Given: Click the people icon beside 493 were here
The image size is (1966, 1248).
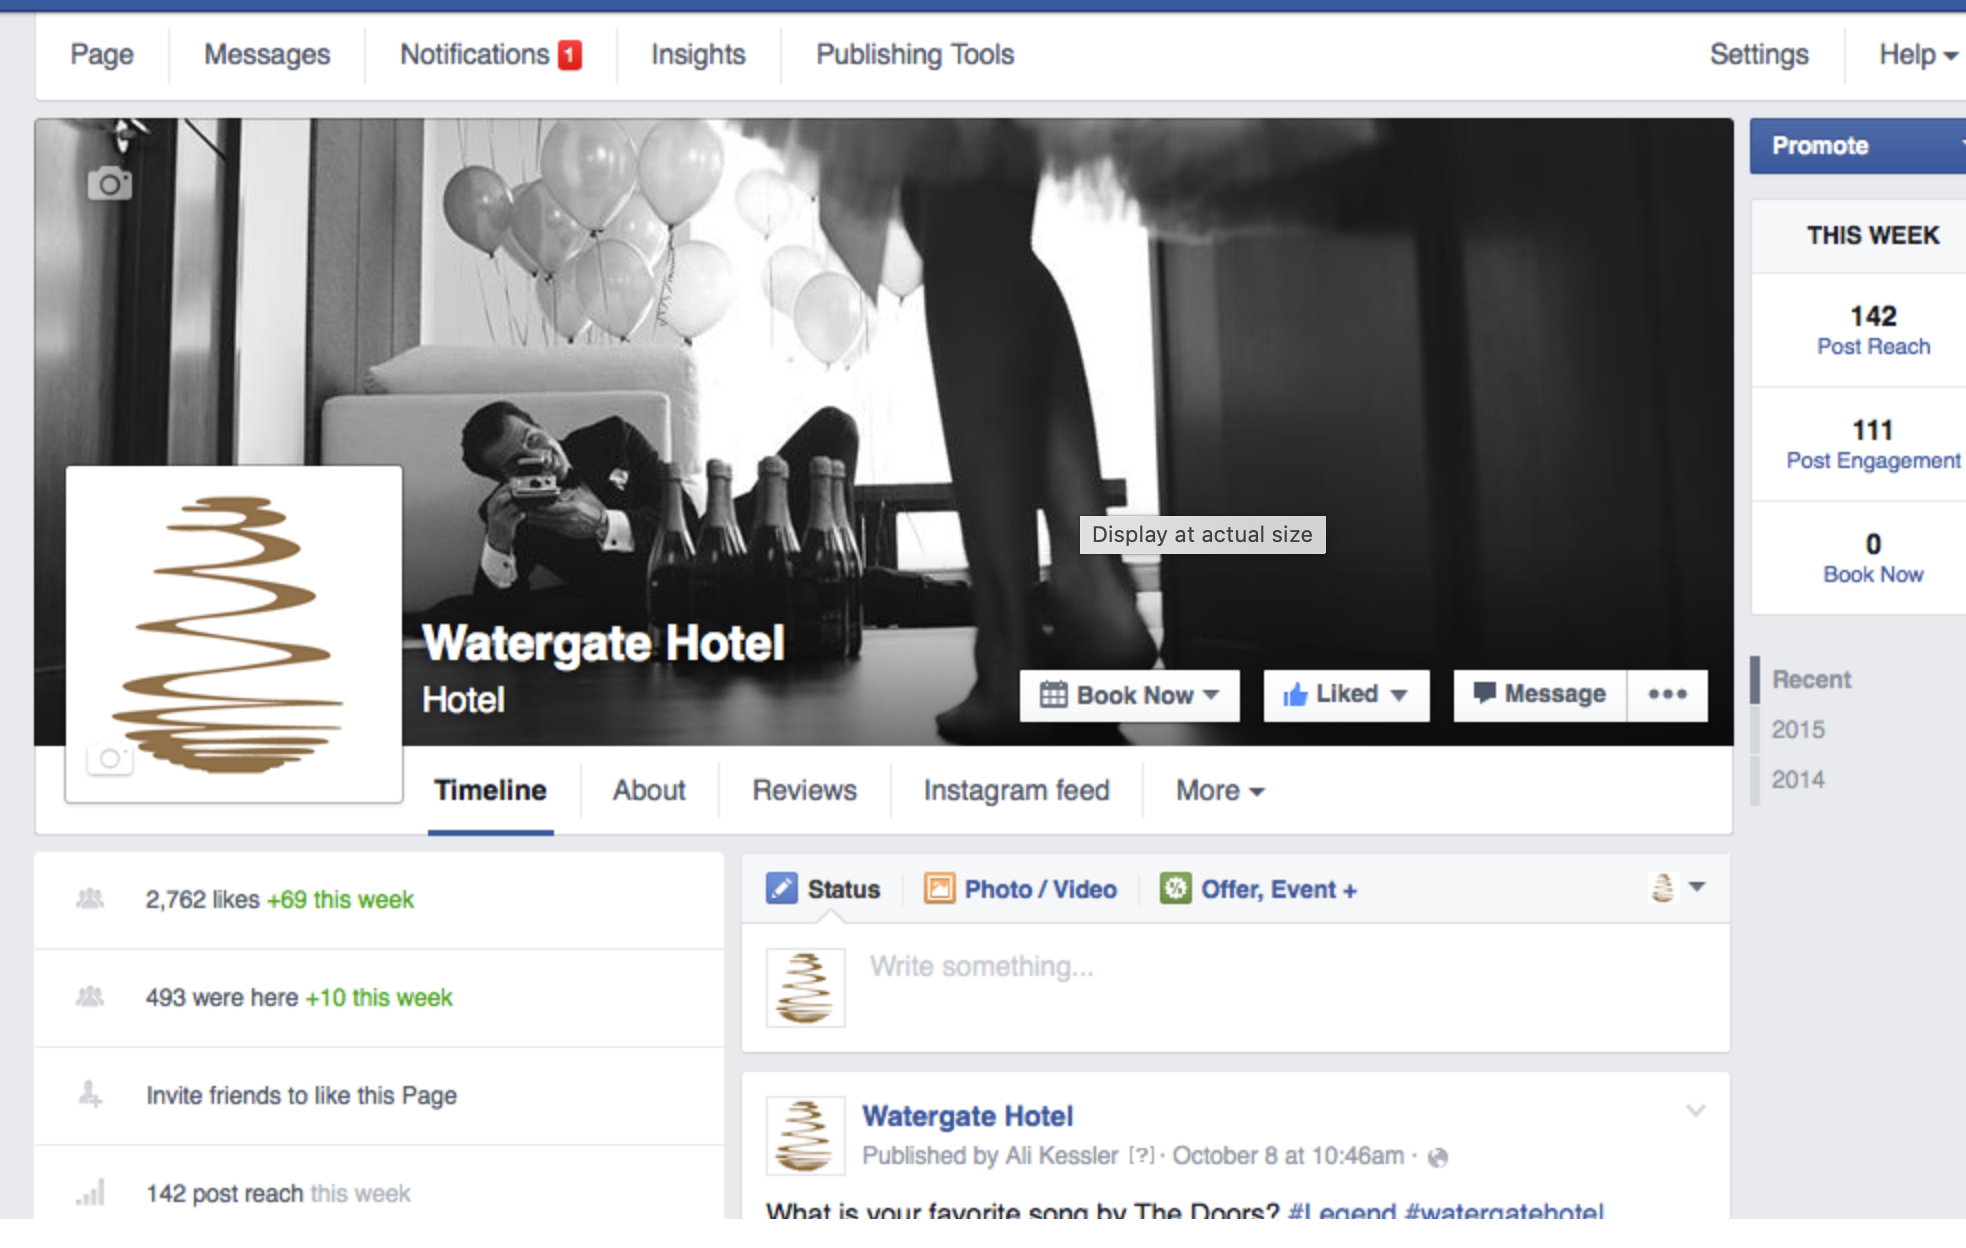Looking at the screenshot, I should click(x=90, y=997).
